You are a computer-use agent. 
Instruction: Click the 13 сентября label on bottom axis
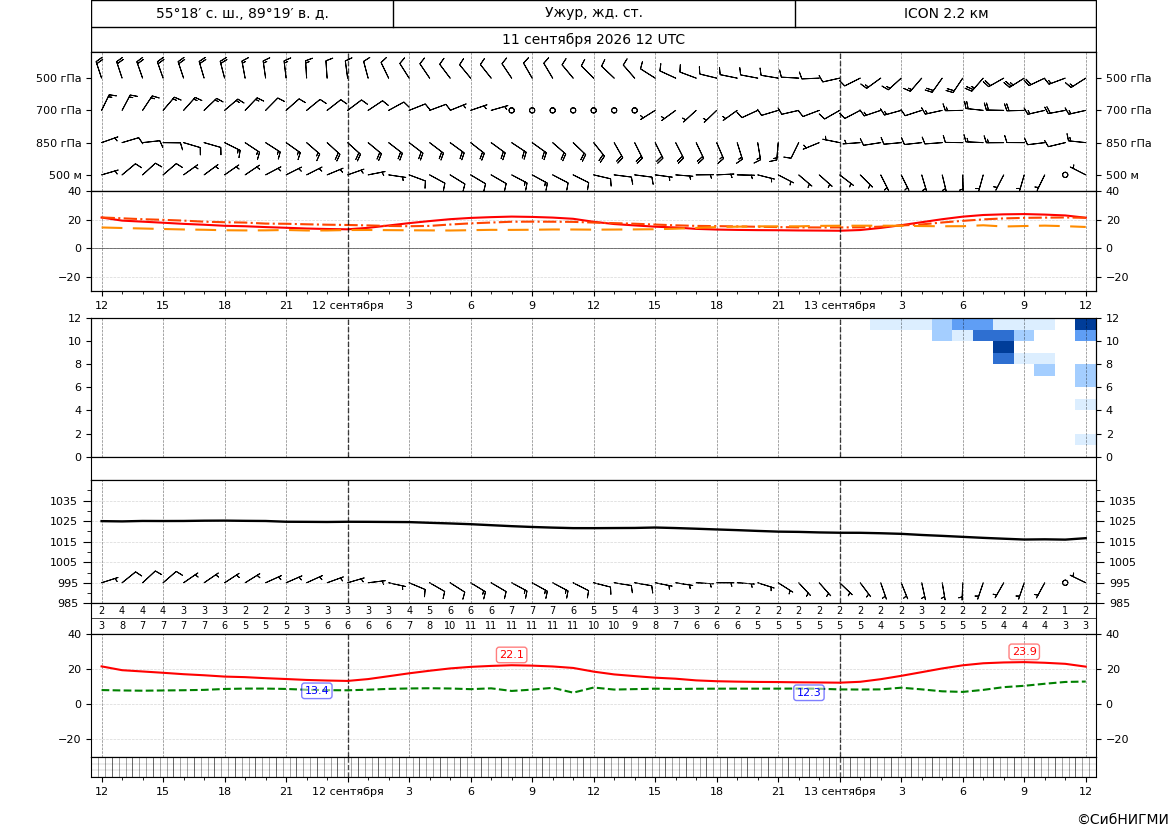(839, 791)
